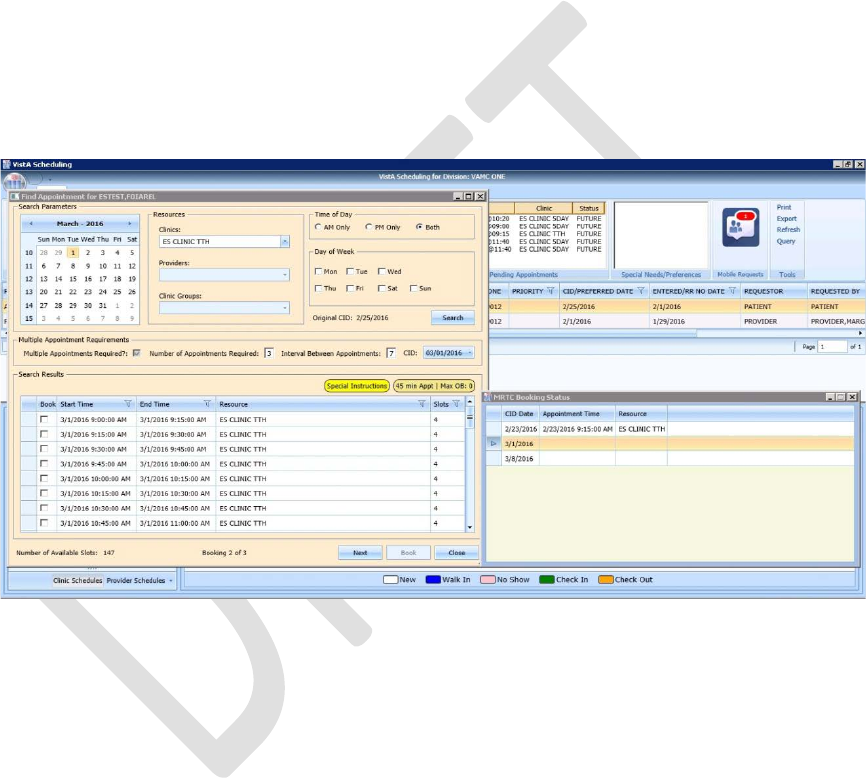866x778 pixels.
Task: Filter the End Time column
Action: (x=207, y=404)
